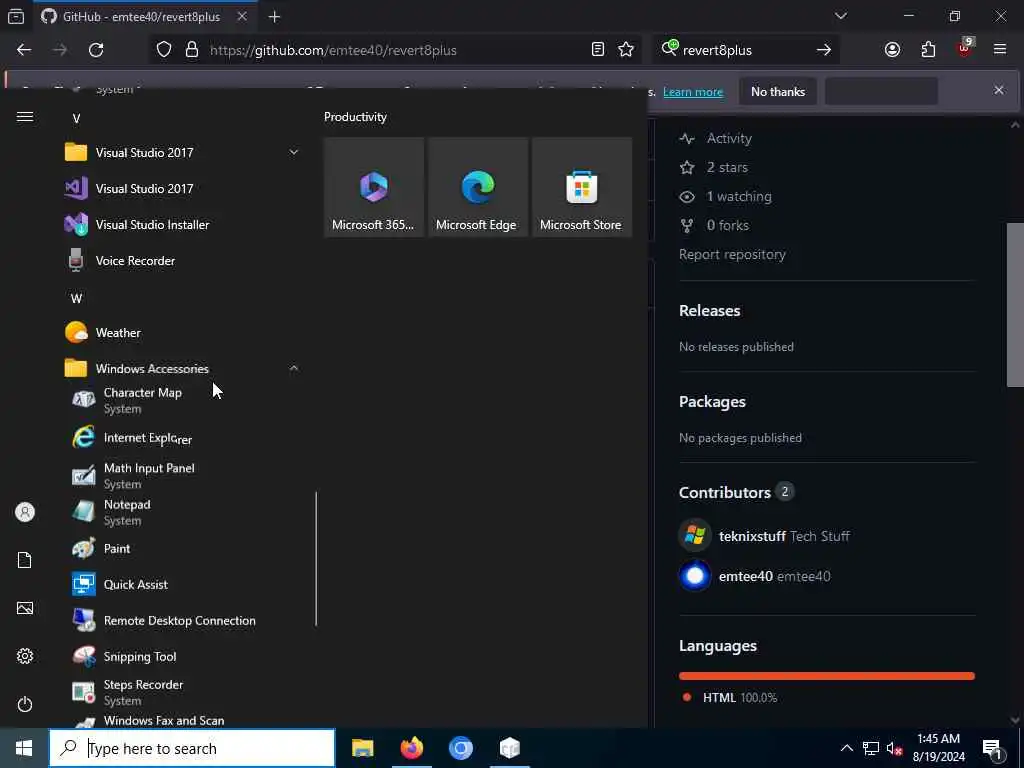1024x768 pixels.
Task: Open emtee40 contributor profile
Action: tap(745, 577)
